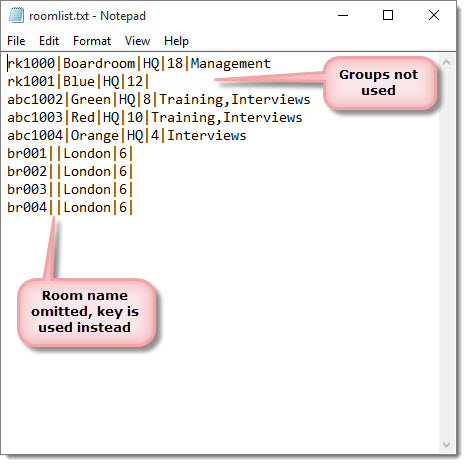Click the 'Groups not used' callout
Viewport: 467px width, 465px height.
pos(379,83)
